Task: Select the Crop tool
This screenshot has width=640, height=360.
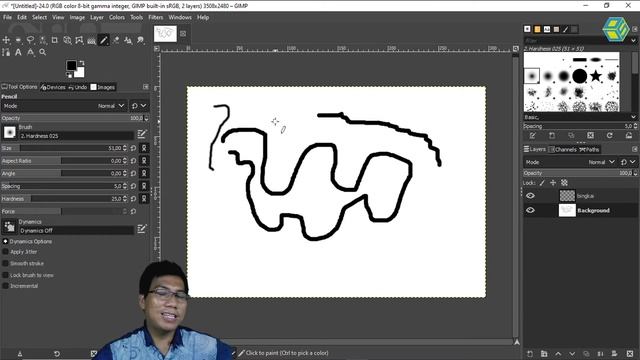Action: point(55,40)
